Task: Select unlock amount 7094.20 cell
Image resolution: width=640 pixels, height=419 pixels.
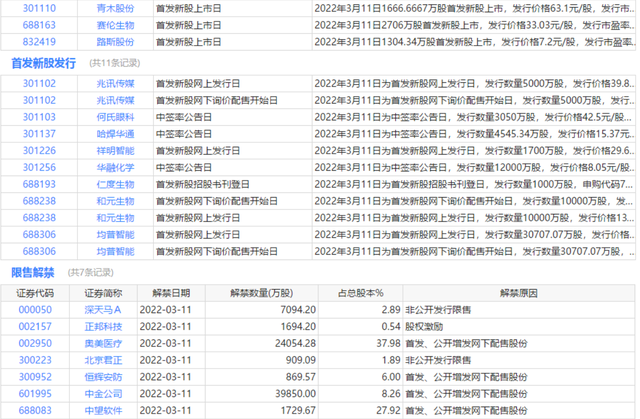Action: pyautogui.click(x=262, y=310)
